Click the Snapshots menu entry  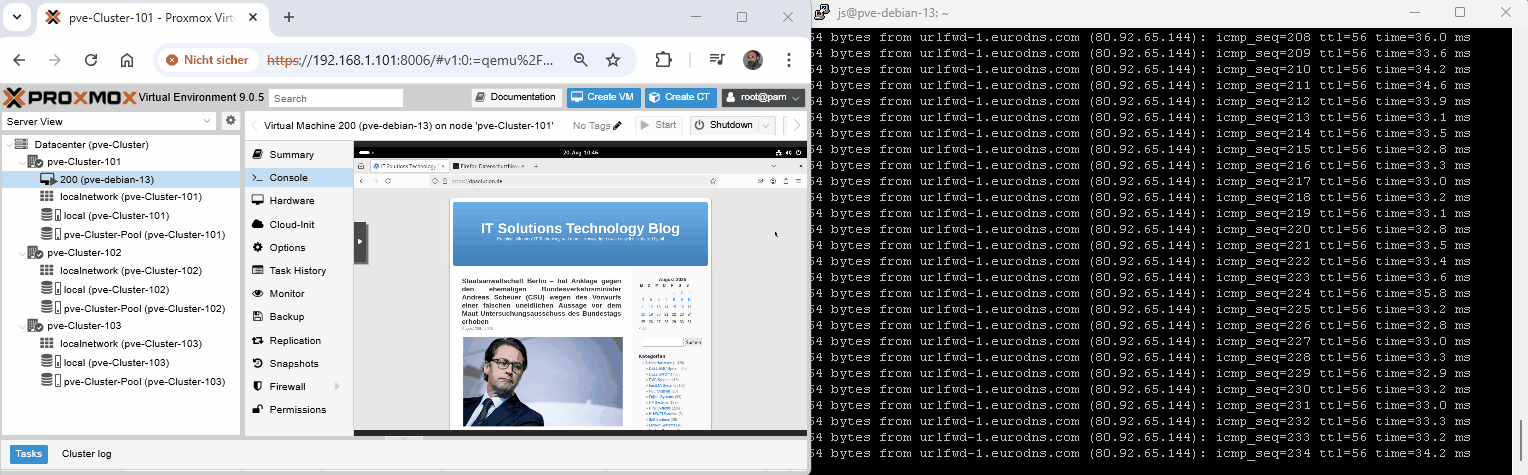click(x=293, y=363)
